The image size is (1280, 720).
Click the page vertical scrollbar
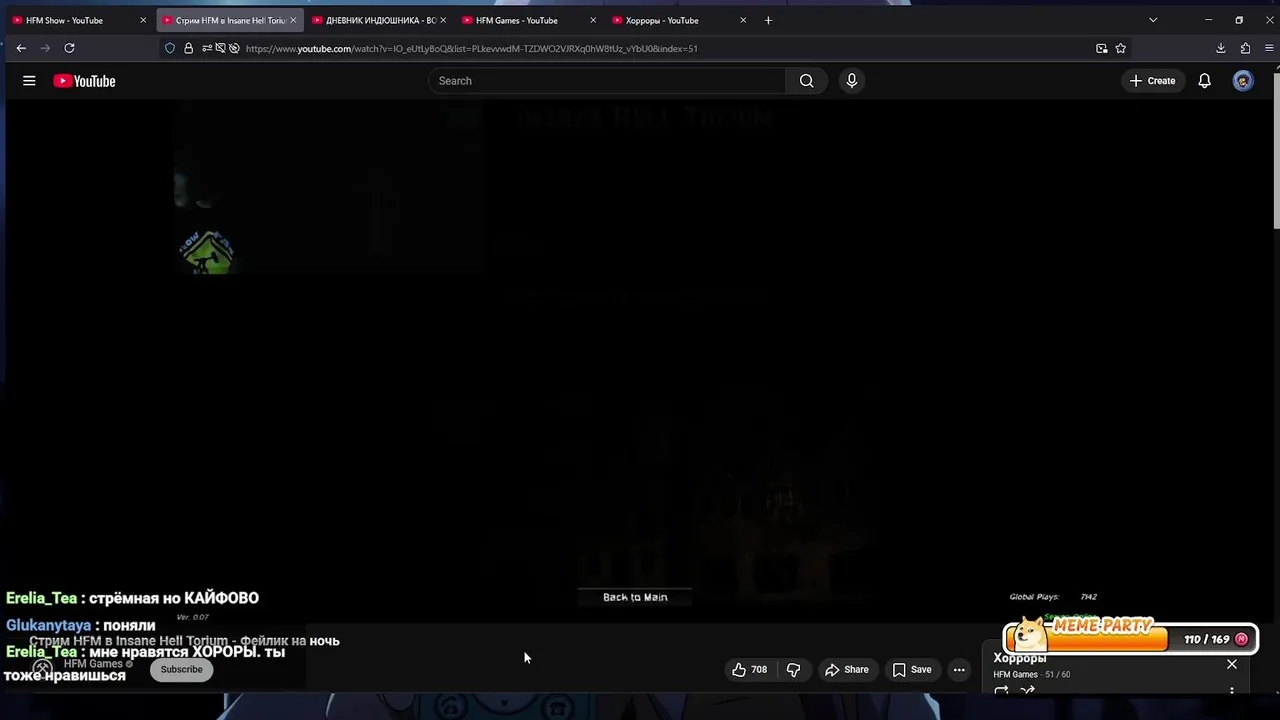click(1275, 150)
